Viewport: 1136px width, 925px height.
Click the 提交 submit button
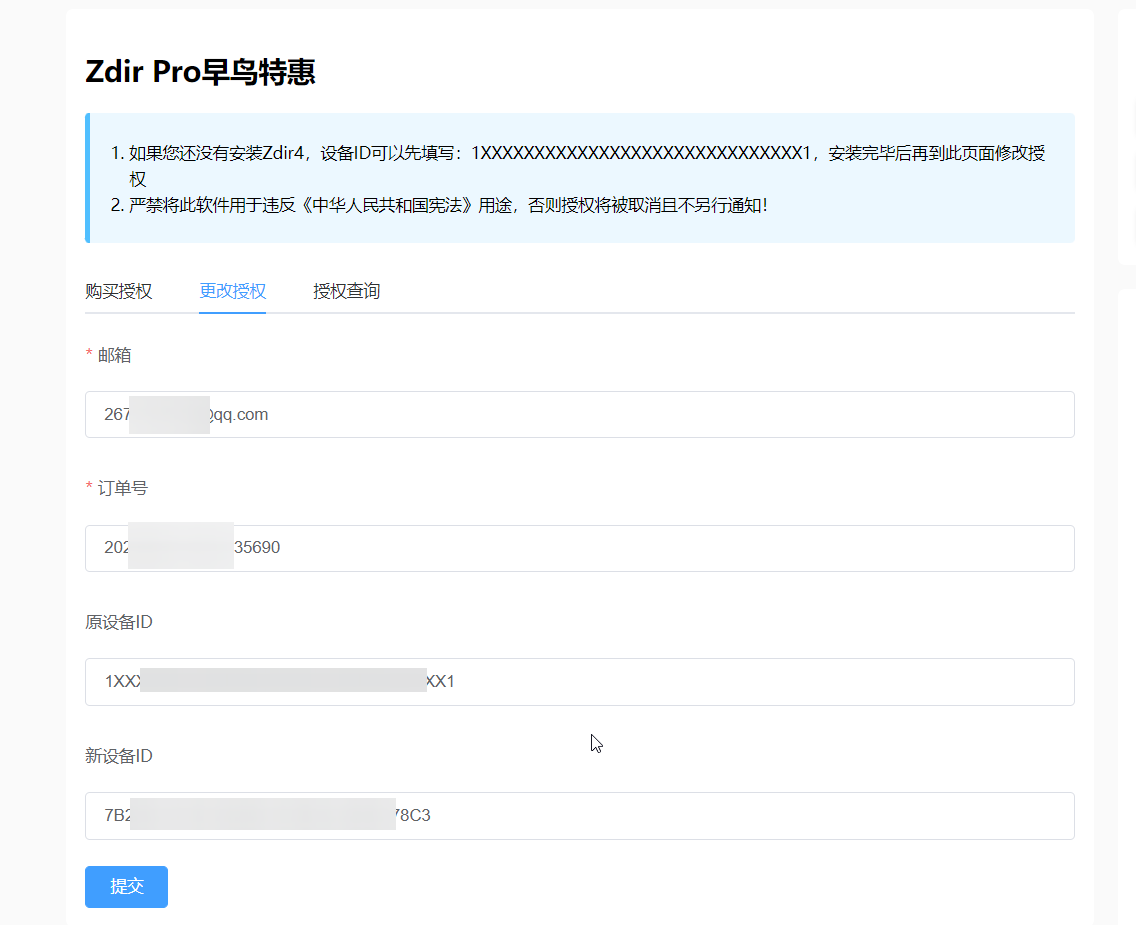[126, 887]
